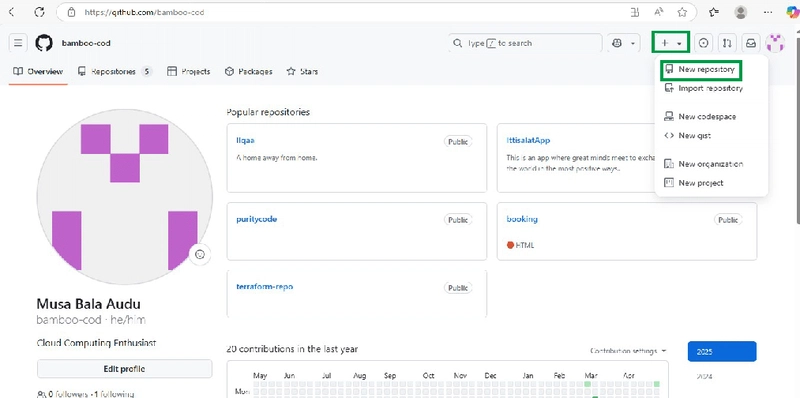Image resolution: width=800 pixels, height=398 pixels.
Task: Click the browser refresh icon
Action: tap(39, 12)
